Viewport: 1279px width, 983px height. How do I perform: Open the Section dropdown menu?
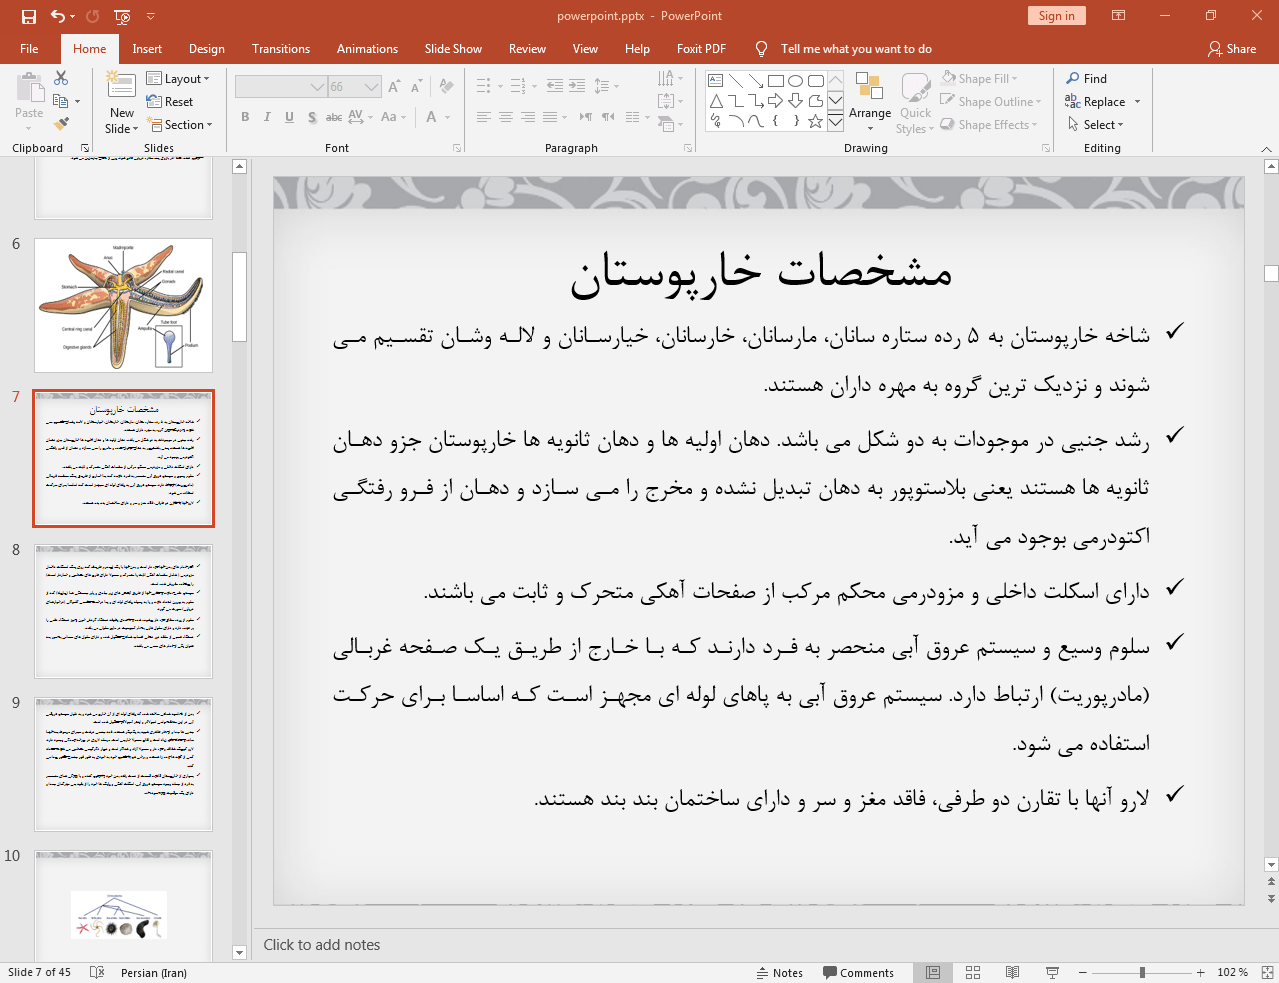coord(181,125)
